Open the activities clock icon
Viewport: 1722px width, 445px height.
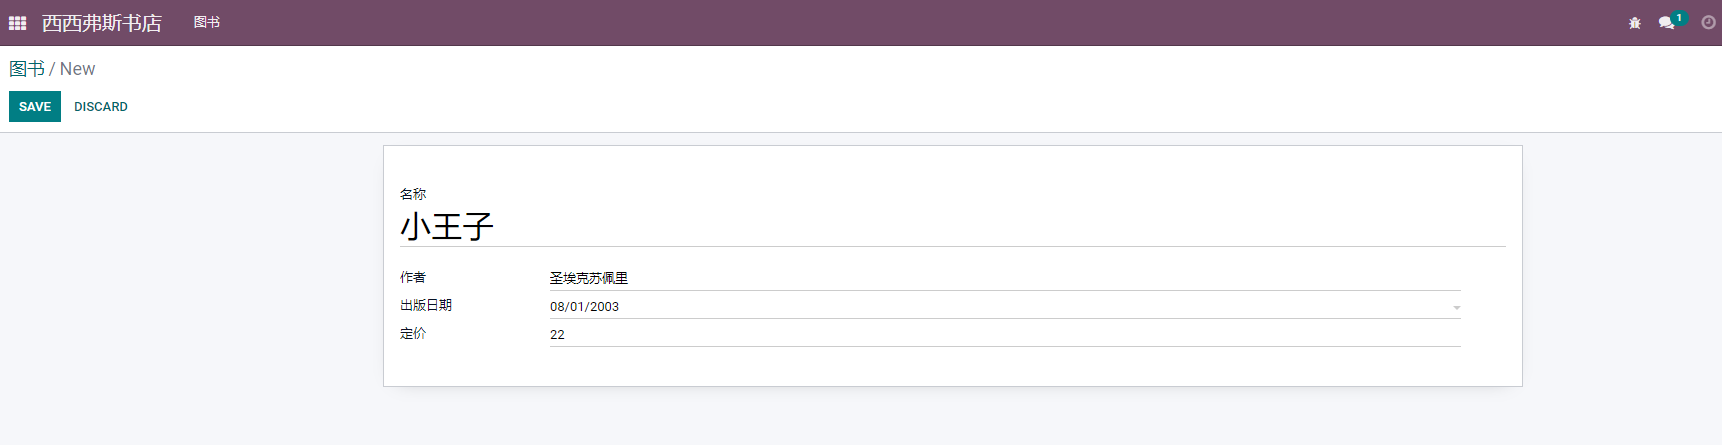(1708, 23)
